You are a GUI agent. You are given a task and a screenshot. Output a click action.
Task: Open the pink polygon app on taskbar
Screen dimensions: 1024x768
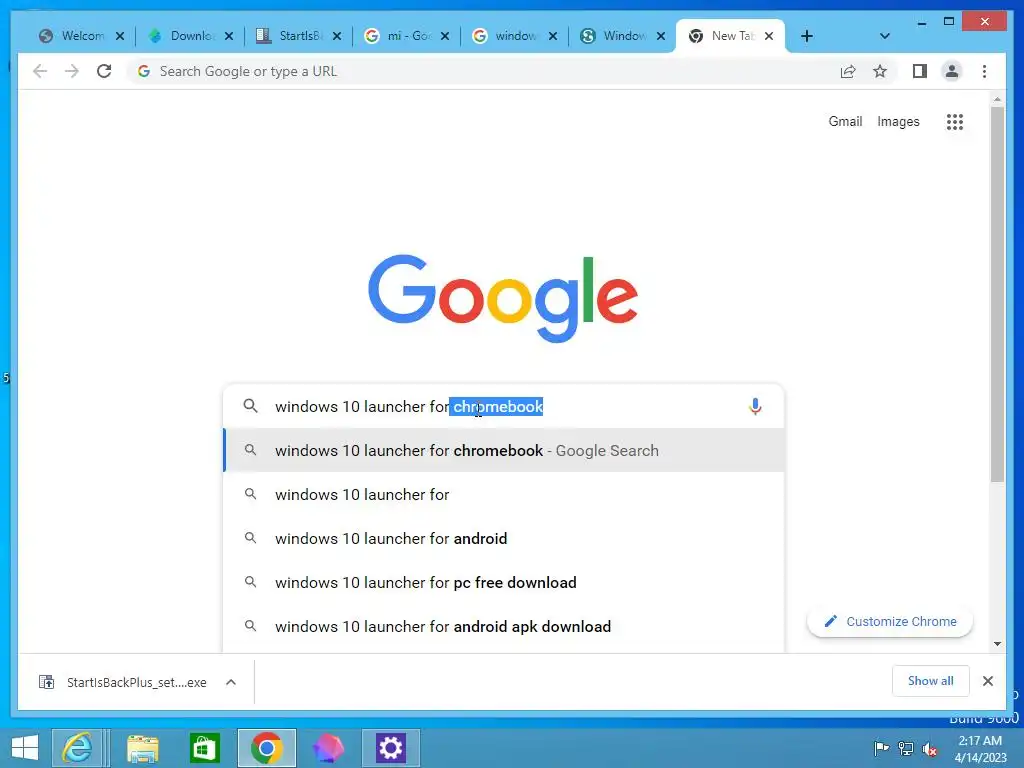328,748
